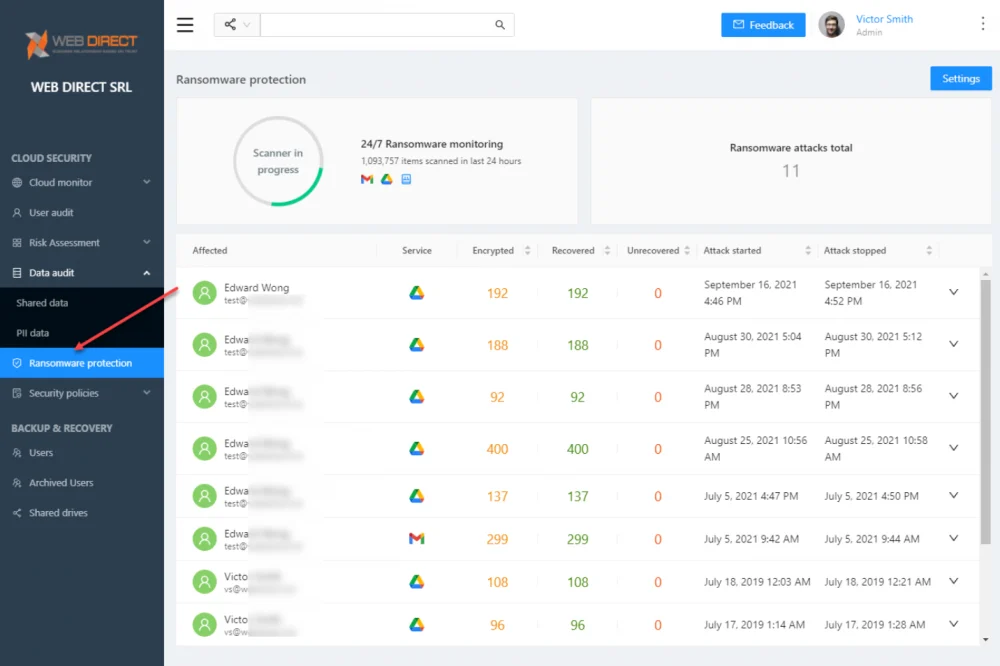The image size is (1000, 666).
Task: Click the Google Drive icon under Ransomware monitoring
Action: (x=386, y=179)
